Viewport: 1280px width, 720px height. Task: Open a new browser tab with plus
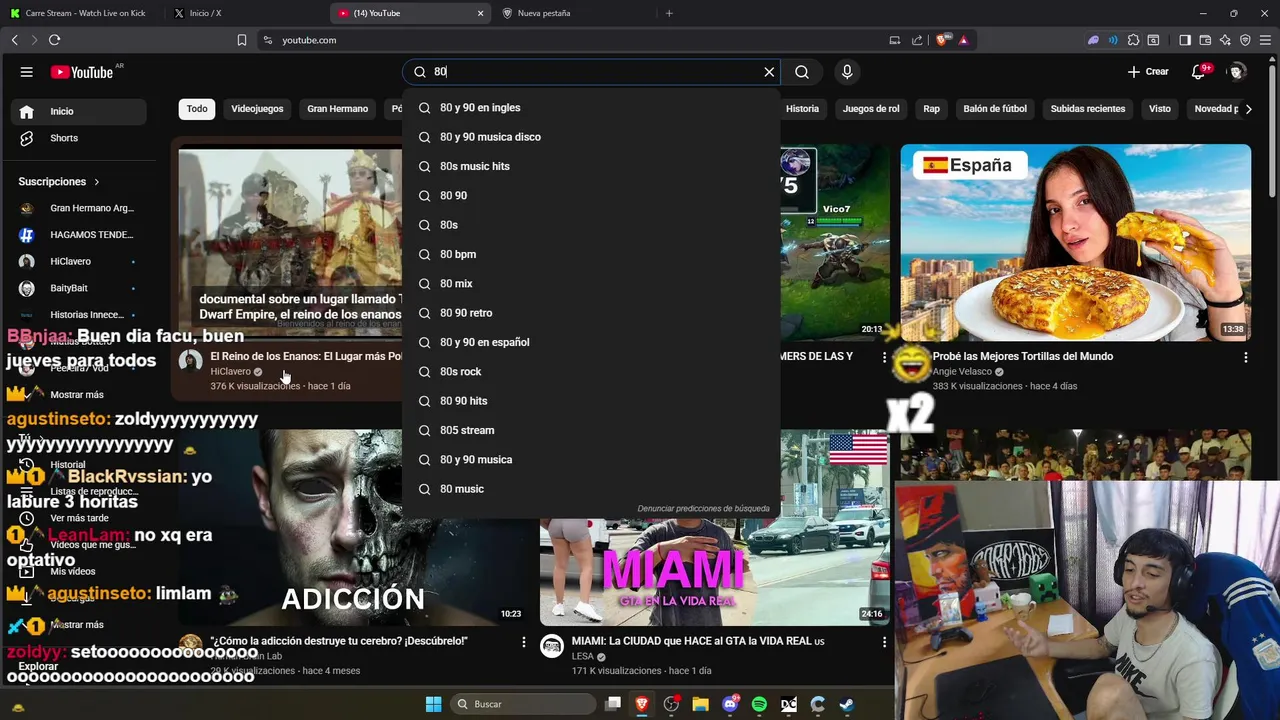669,13
